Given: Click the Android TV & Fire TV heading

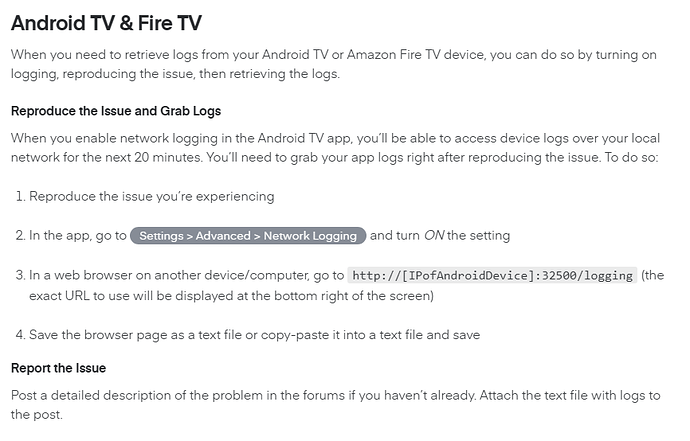Looking at the screenshot, I should pyautogui.click(x=106, y=23).
